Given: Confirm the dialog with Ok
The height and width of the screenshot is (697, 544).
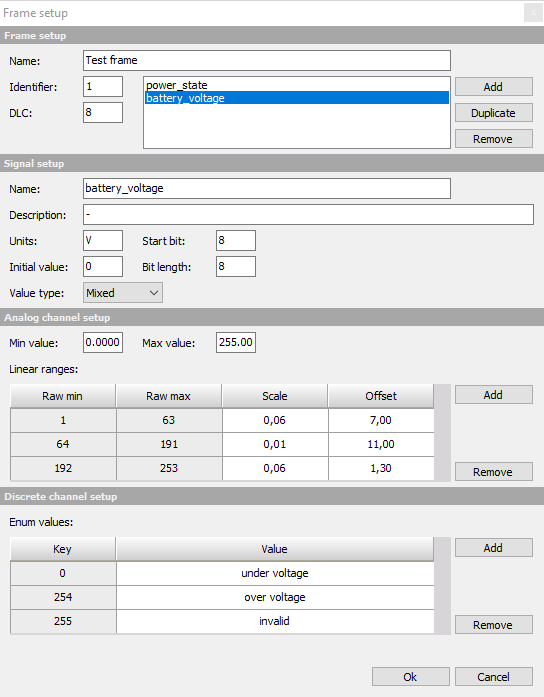Looking at the screenshot, I should pyautogui.click(x=411, y=677).
